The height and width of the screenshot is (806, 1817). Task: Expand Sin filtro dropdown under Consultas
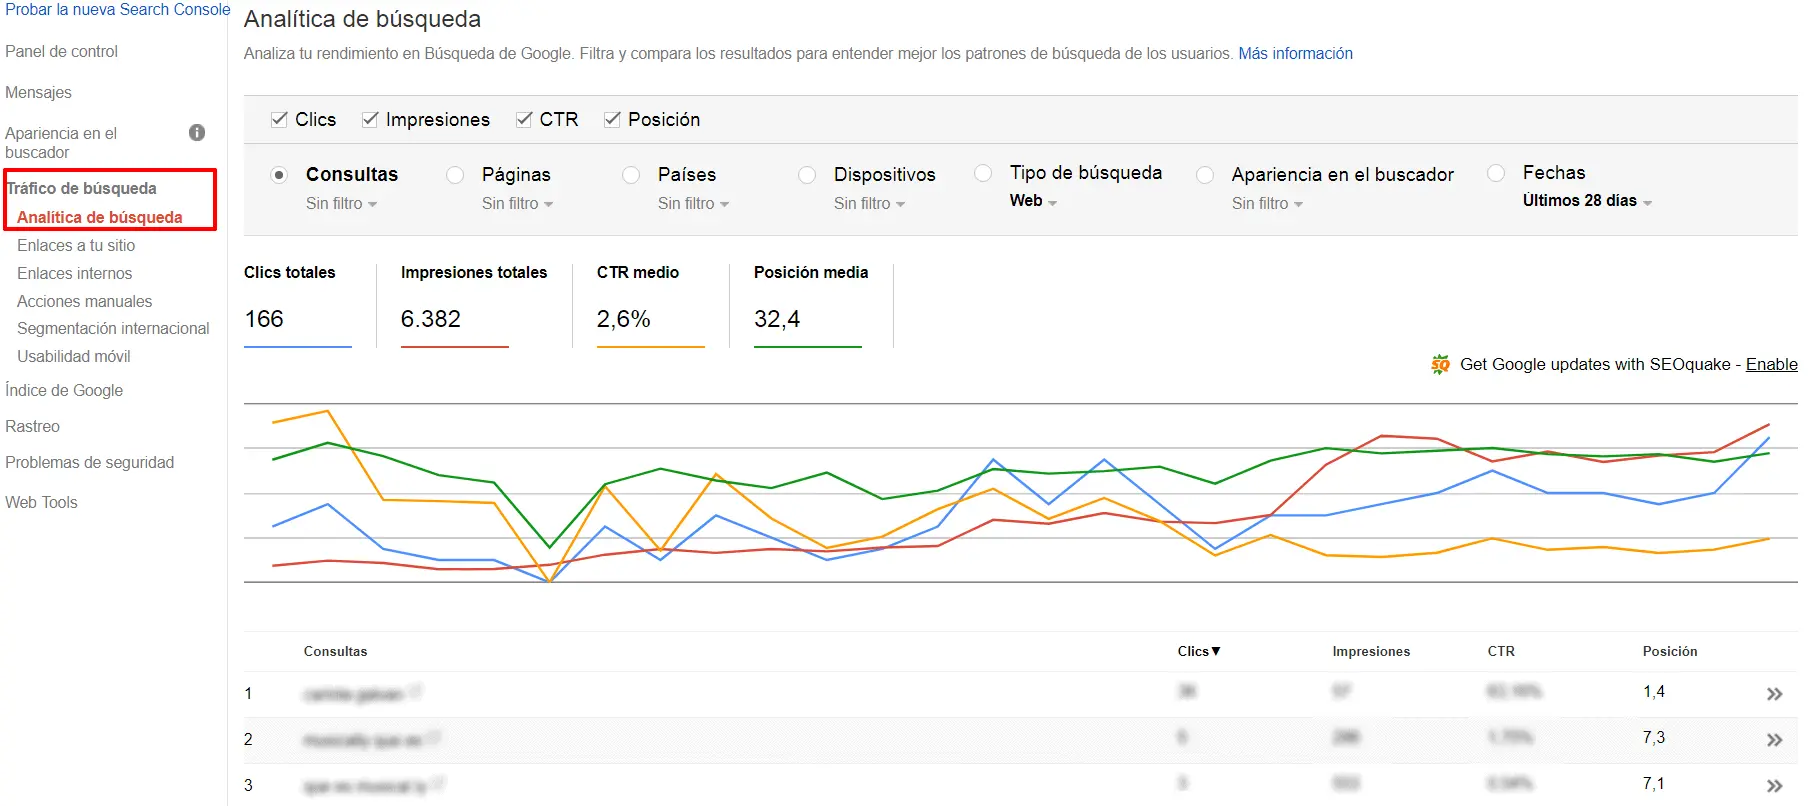[x=341, y=204]
